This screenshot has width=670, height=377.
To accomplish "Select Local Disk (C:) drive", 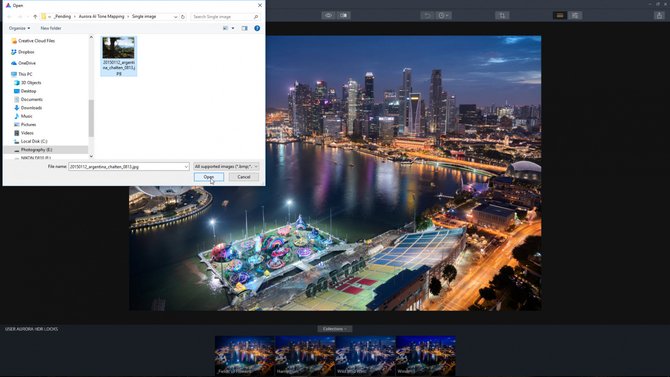I will [x=30, y=141].
